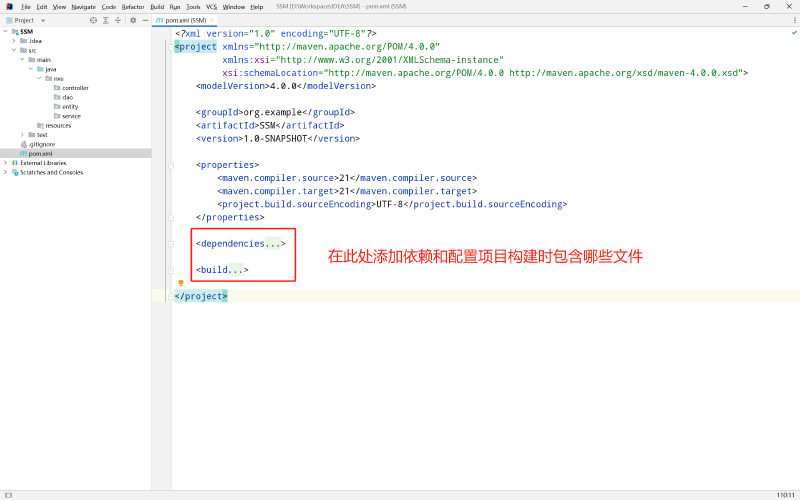Click the External Libraries icon
The width and height of the screenshot is (800, 500).
click(15, 163)
